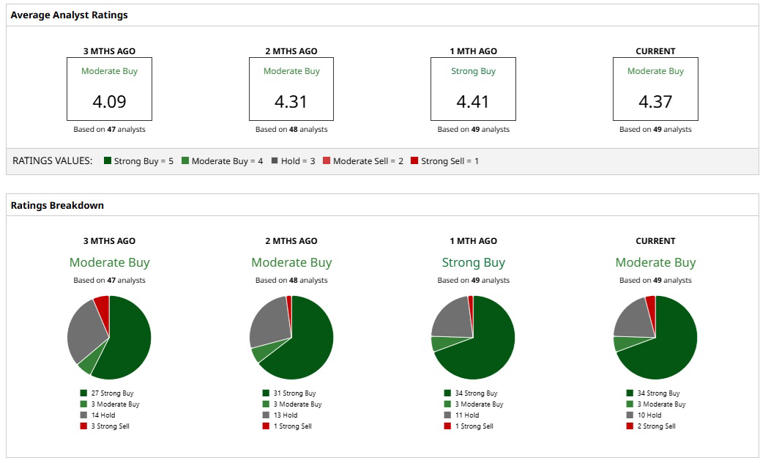This screenshot has height=463, width=768.
Task: Click the 14 Hold legend icon
Action: pos(84,415)
